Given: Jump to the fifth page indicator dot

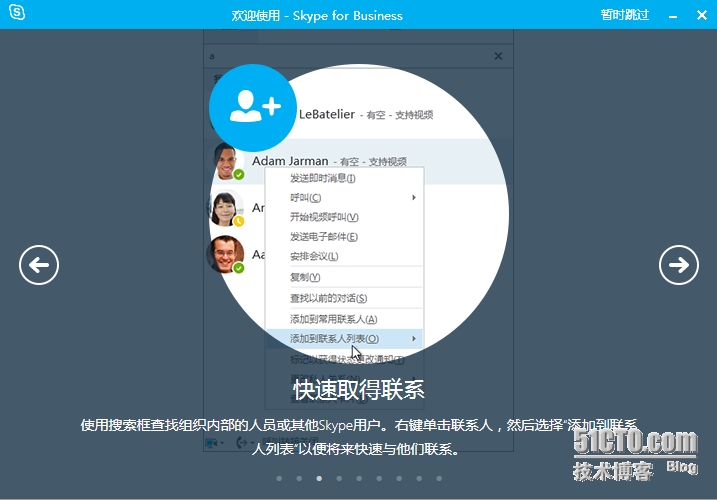Looking at the screenshot, I should pos(359,478).
